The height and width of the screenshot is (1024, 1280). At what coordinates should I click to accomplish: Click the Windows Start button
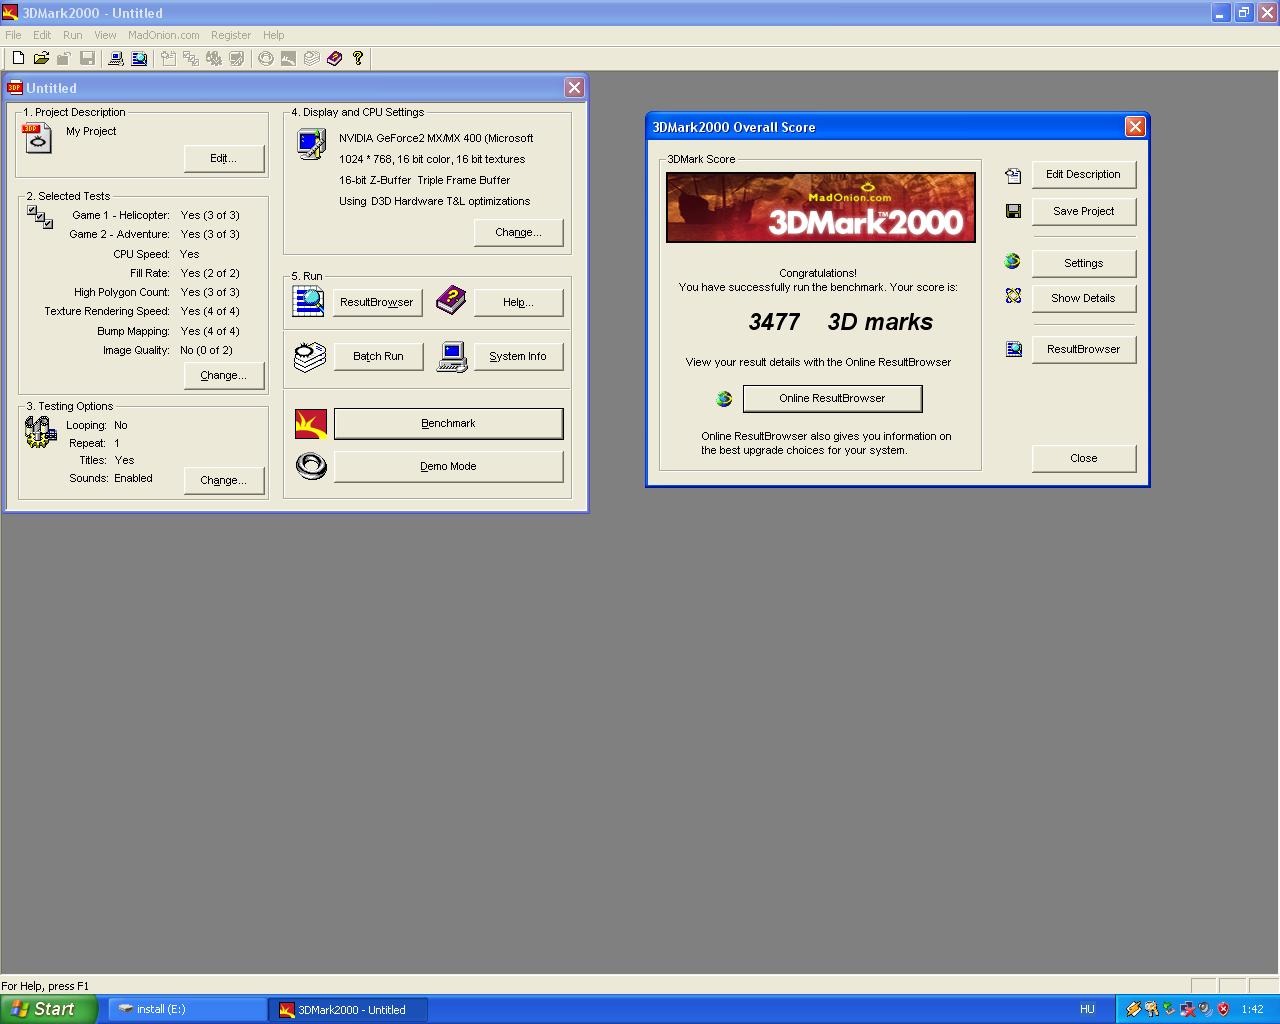pos(49,1009)
